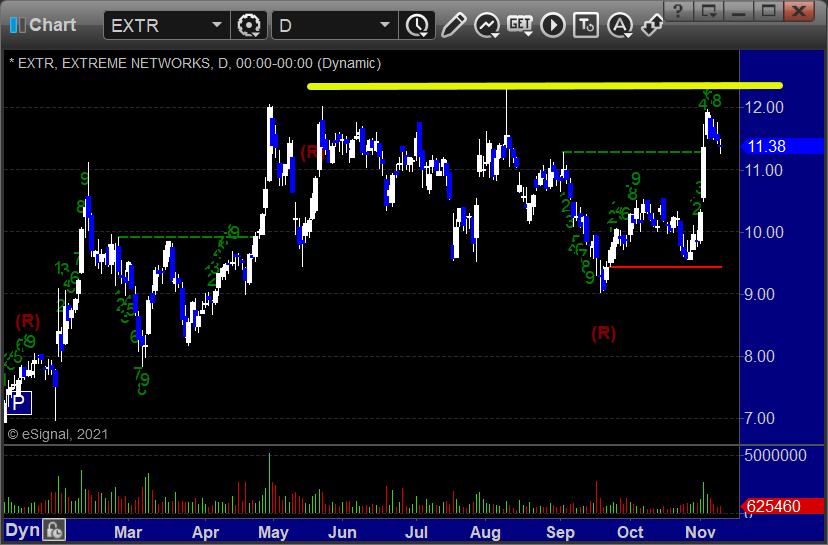Click the red (R) marker near September
Viewport: 828px width, 545px height.
point(604,333)
